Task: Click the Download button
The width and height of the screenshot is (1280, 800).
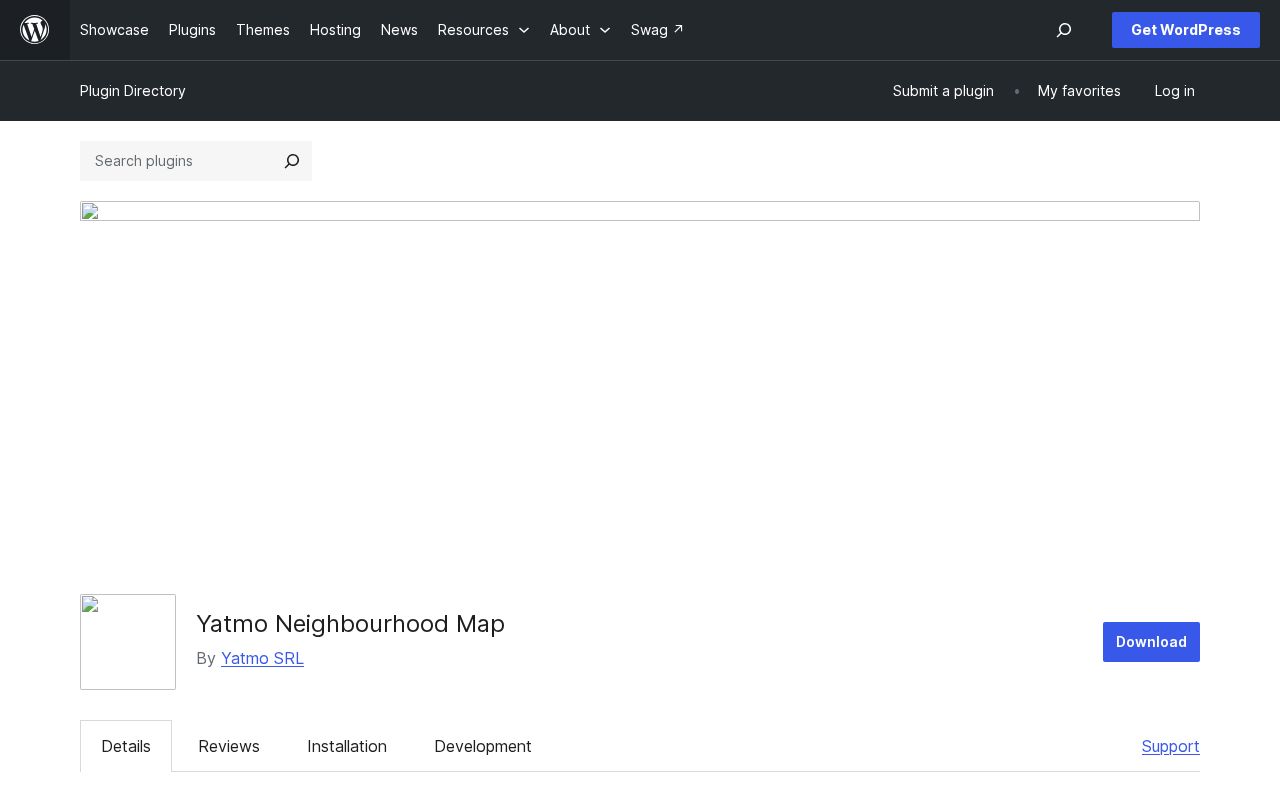Action: pyautogui.click(x=1151, y=642)
